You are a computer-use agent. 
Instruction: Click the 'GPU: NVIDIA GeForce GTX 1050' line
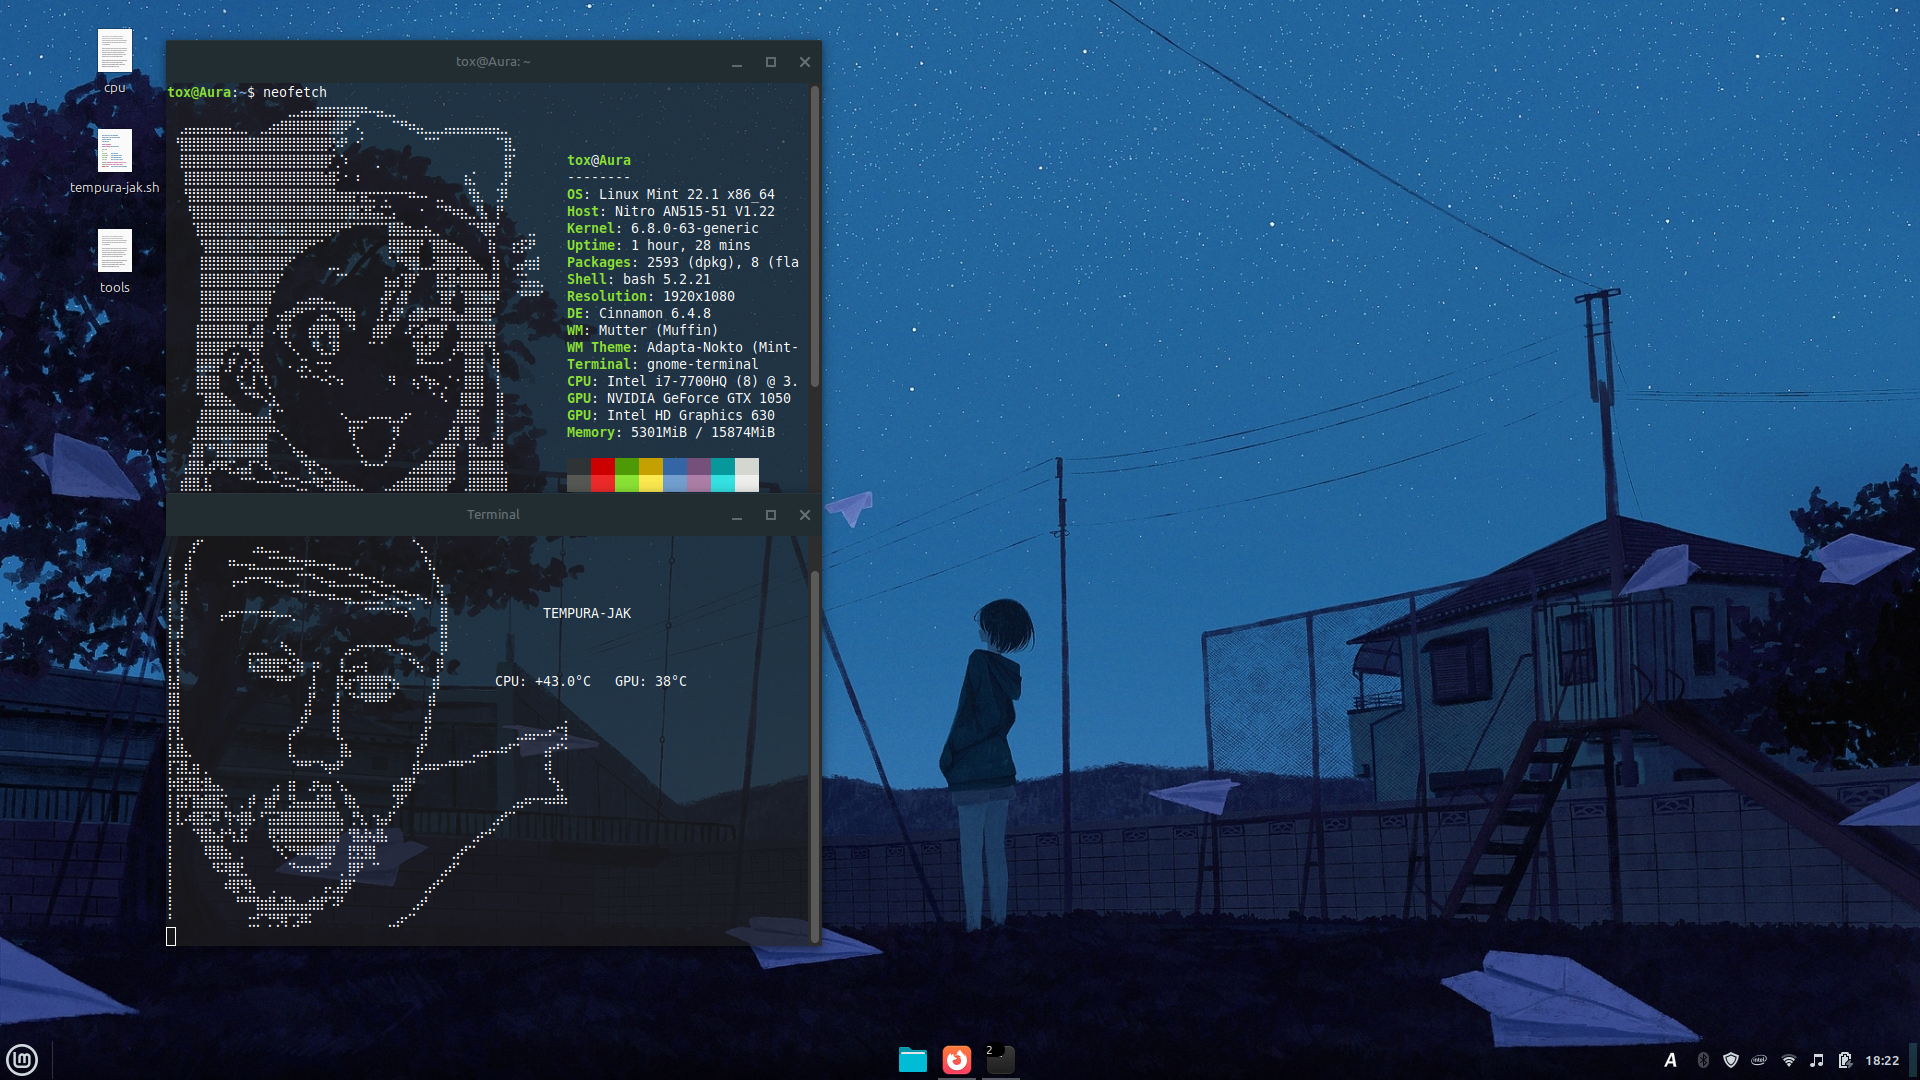click(x=679, y=398)
